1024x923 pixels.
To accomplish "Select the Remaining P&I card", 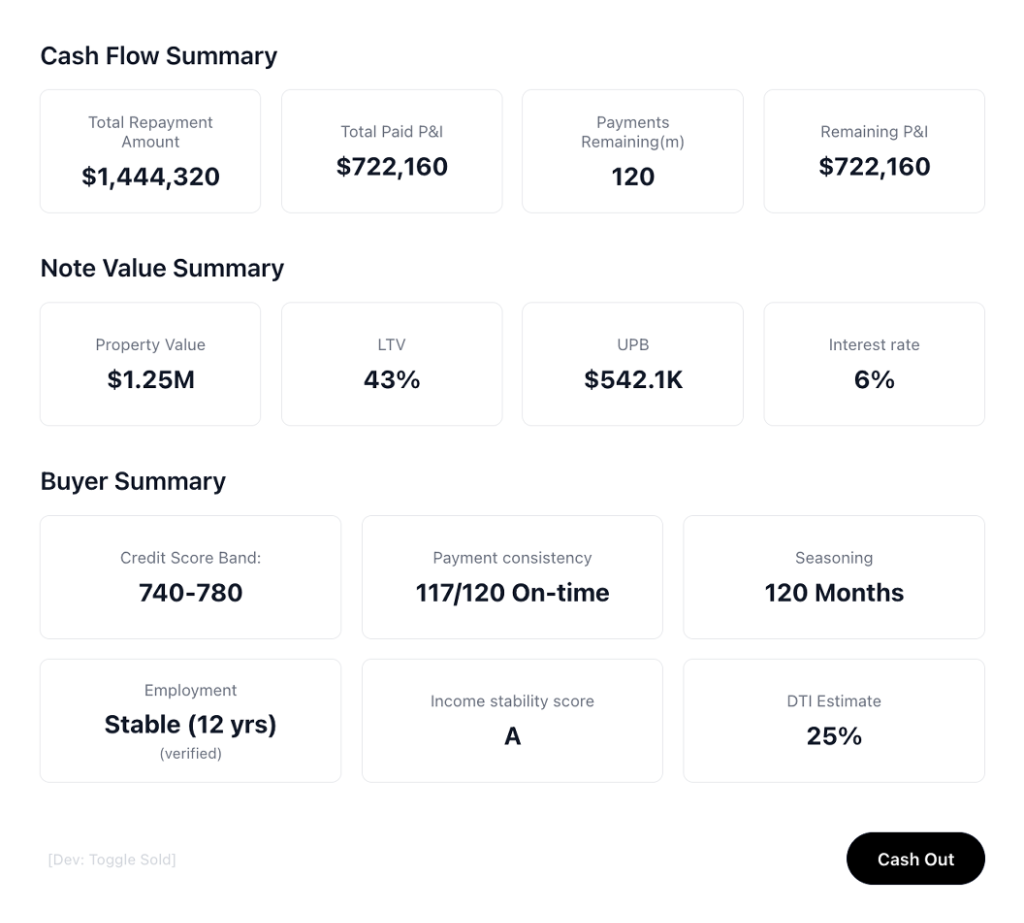I will point(873,150).
